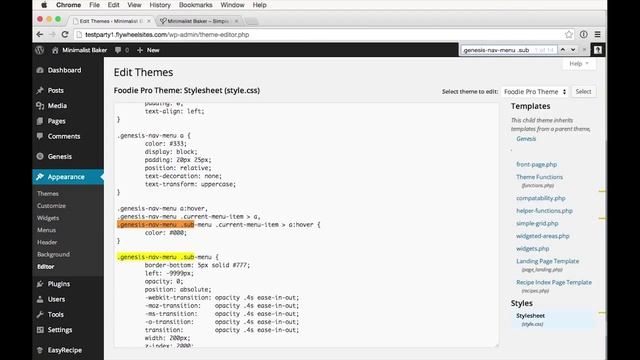Open simple-grid.php template
This screenshot has height=360, width=640.
click(537, 224)
